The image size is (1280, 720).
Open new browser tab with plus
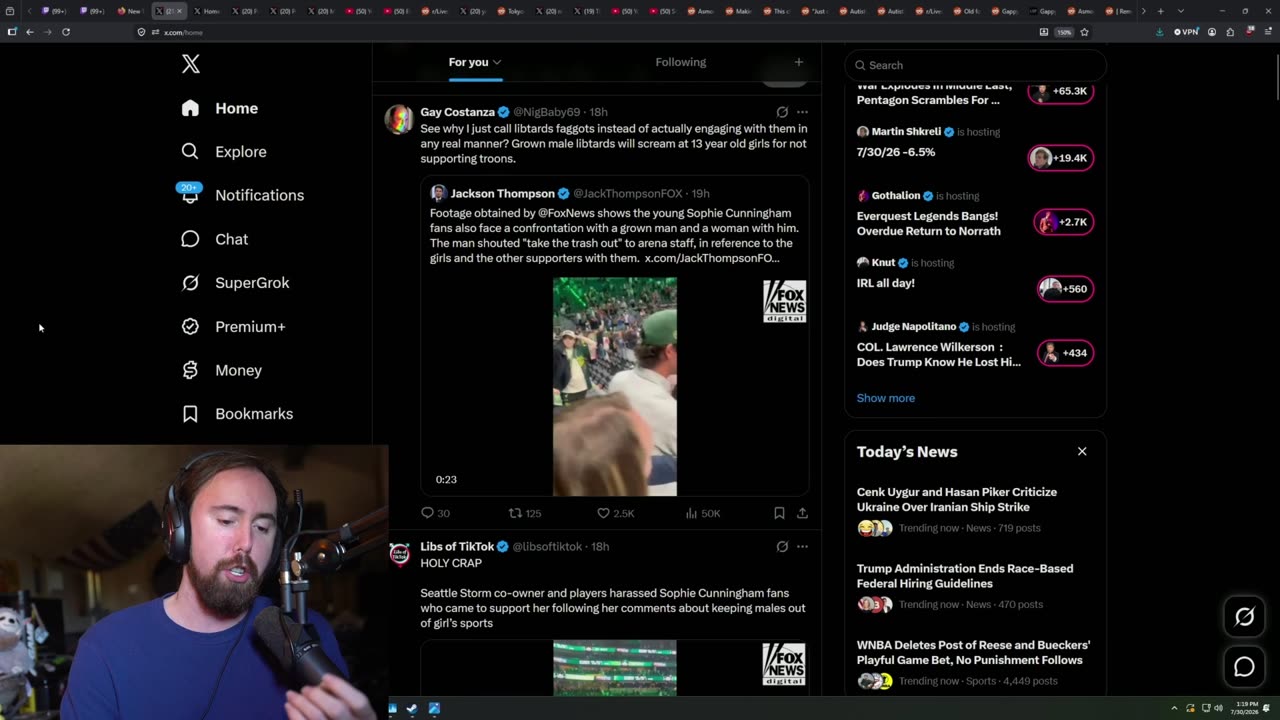1160,11
